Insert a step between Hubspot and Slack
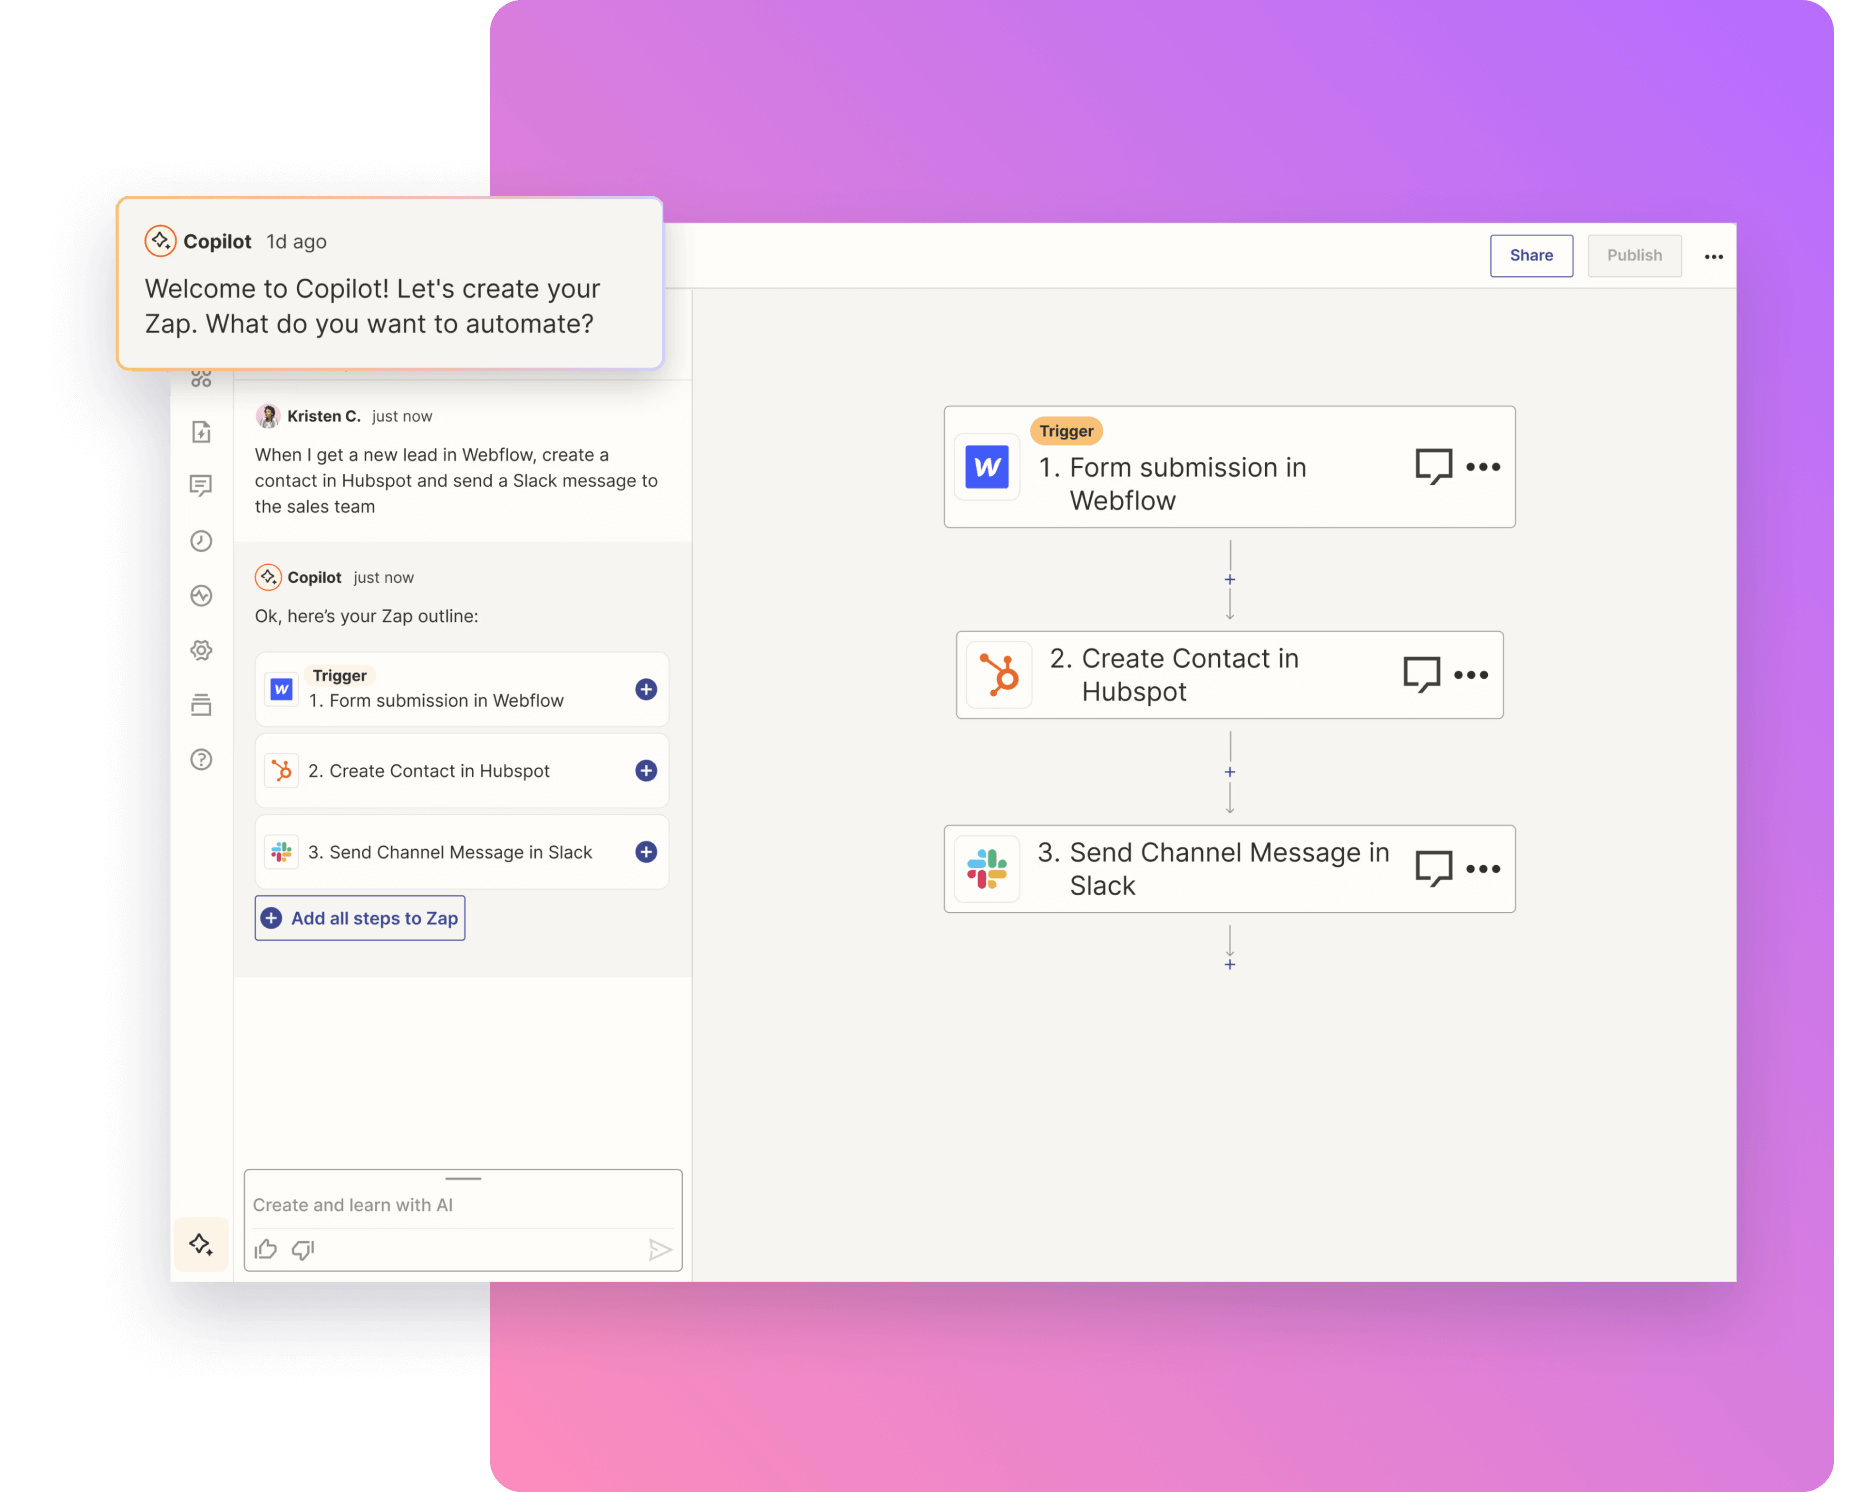 [x=1230, y=772]
